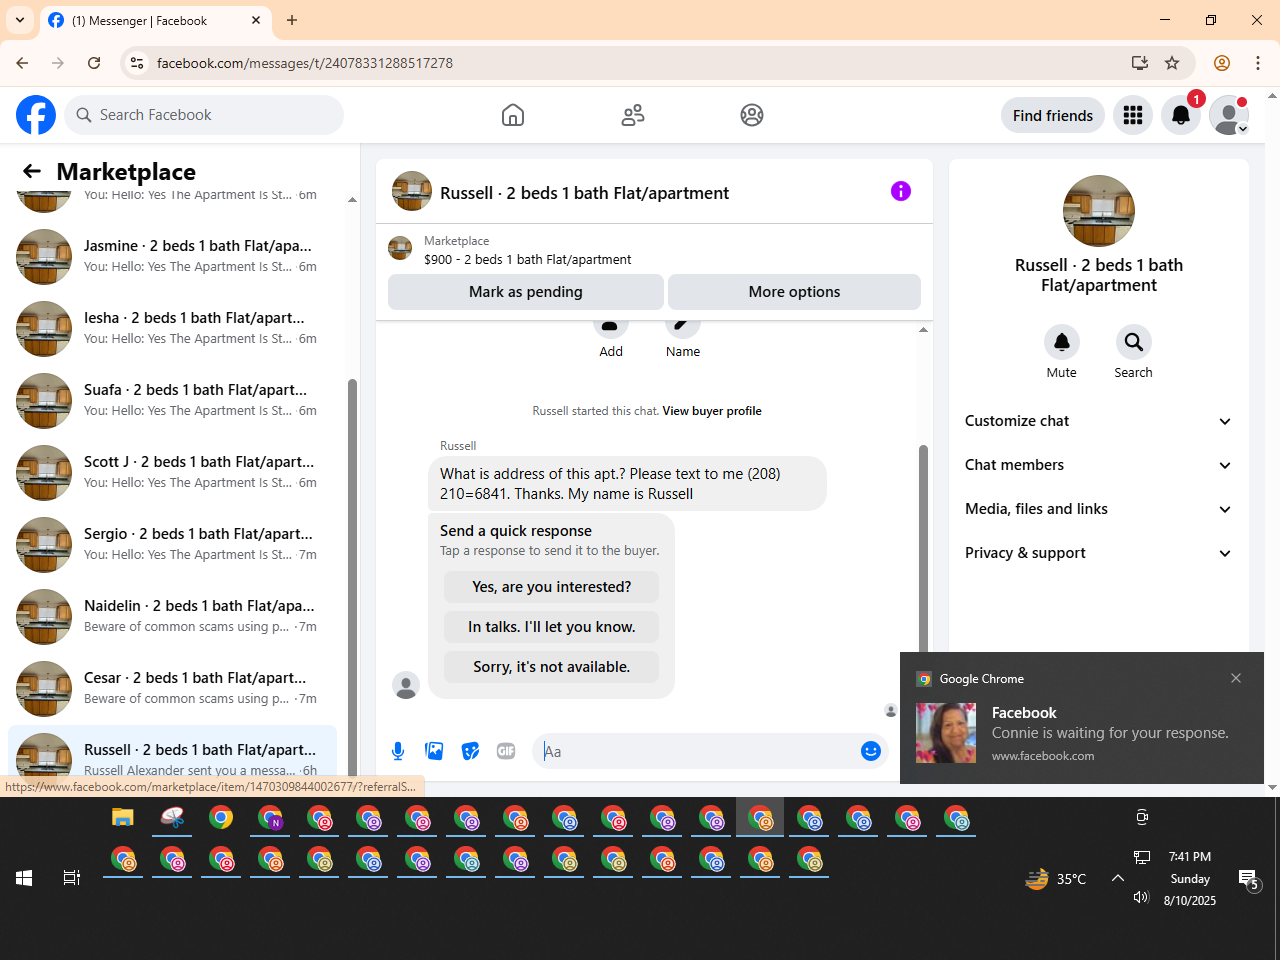Screen dimensions: 1280x960
Task: Open Task View on taskbar
Action: [72, 878]
